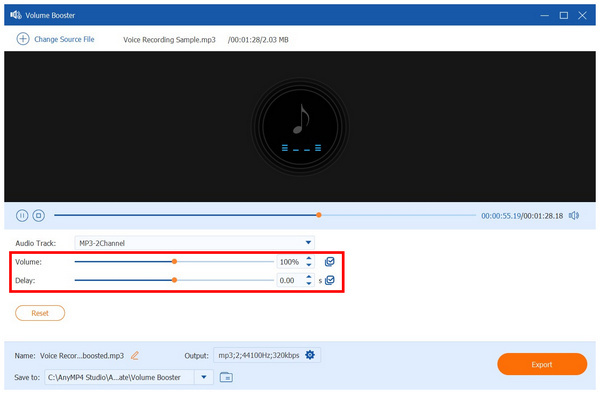Image resolution: width=600 pixels, height=394 pixels.
Task: Pause playback with the pause button
Action: tap(22, 216)
